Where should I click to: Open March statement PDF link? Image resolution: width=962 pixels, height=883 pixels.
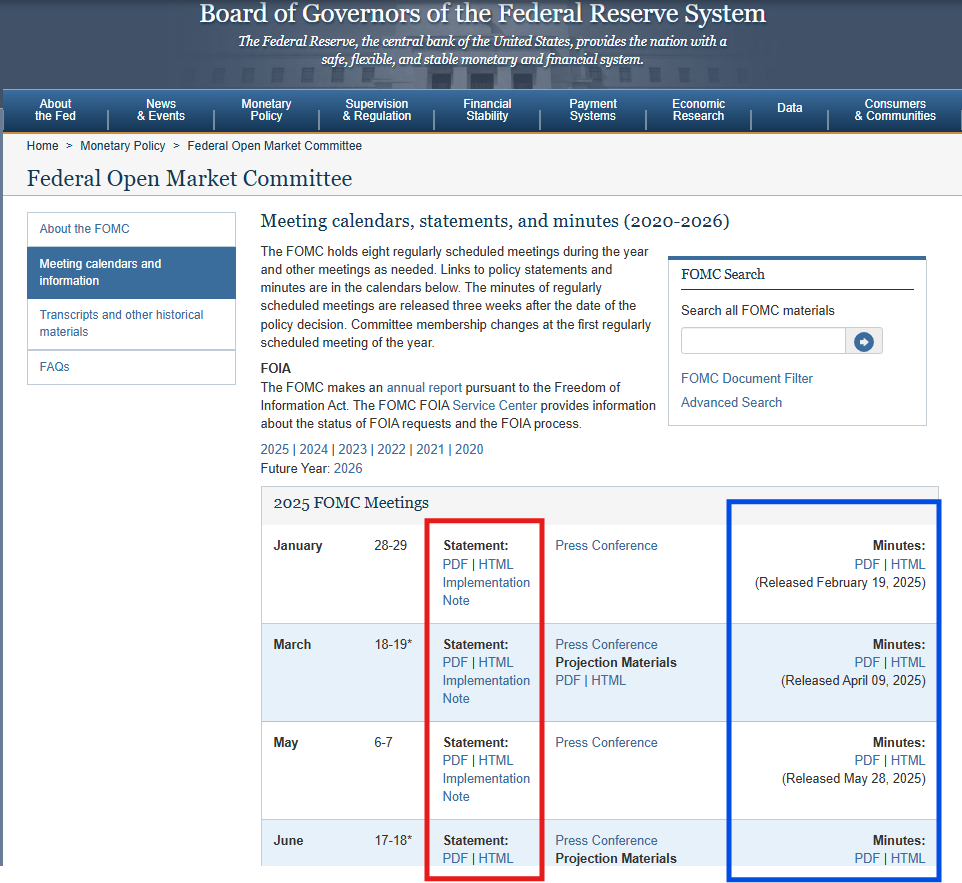455,663
